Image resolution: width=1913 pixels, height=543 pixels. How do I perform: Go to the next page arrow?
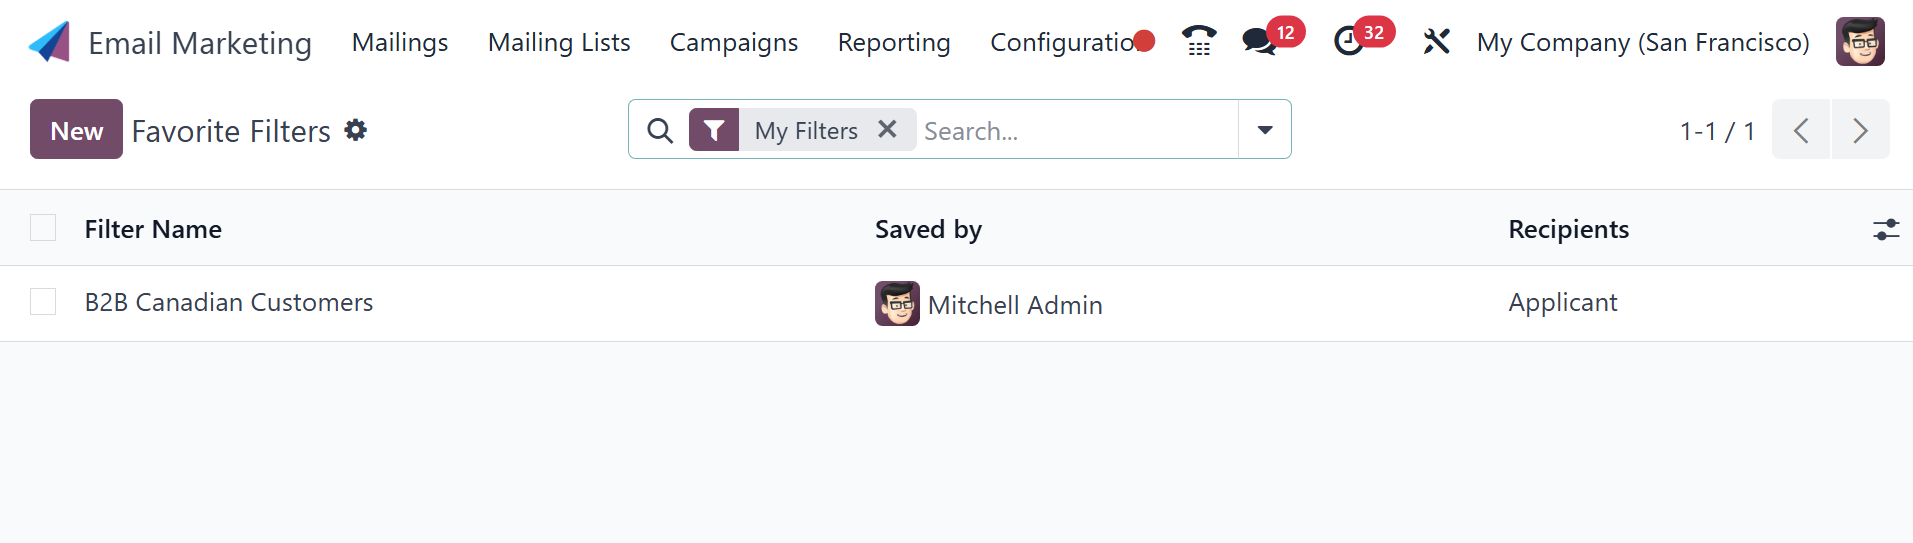[1860, 130]
